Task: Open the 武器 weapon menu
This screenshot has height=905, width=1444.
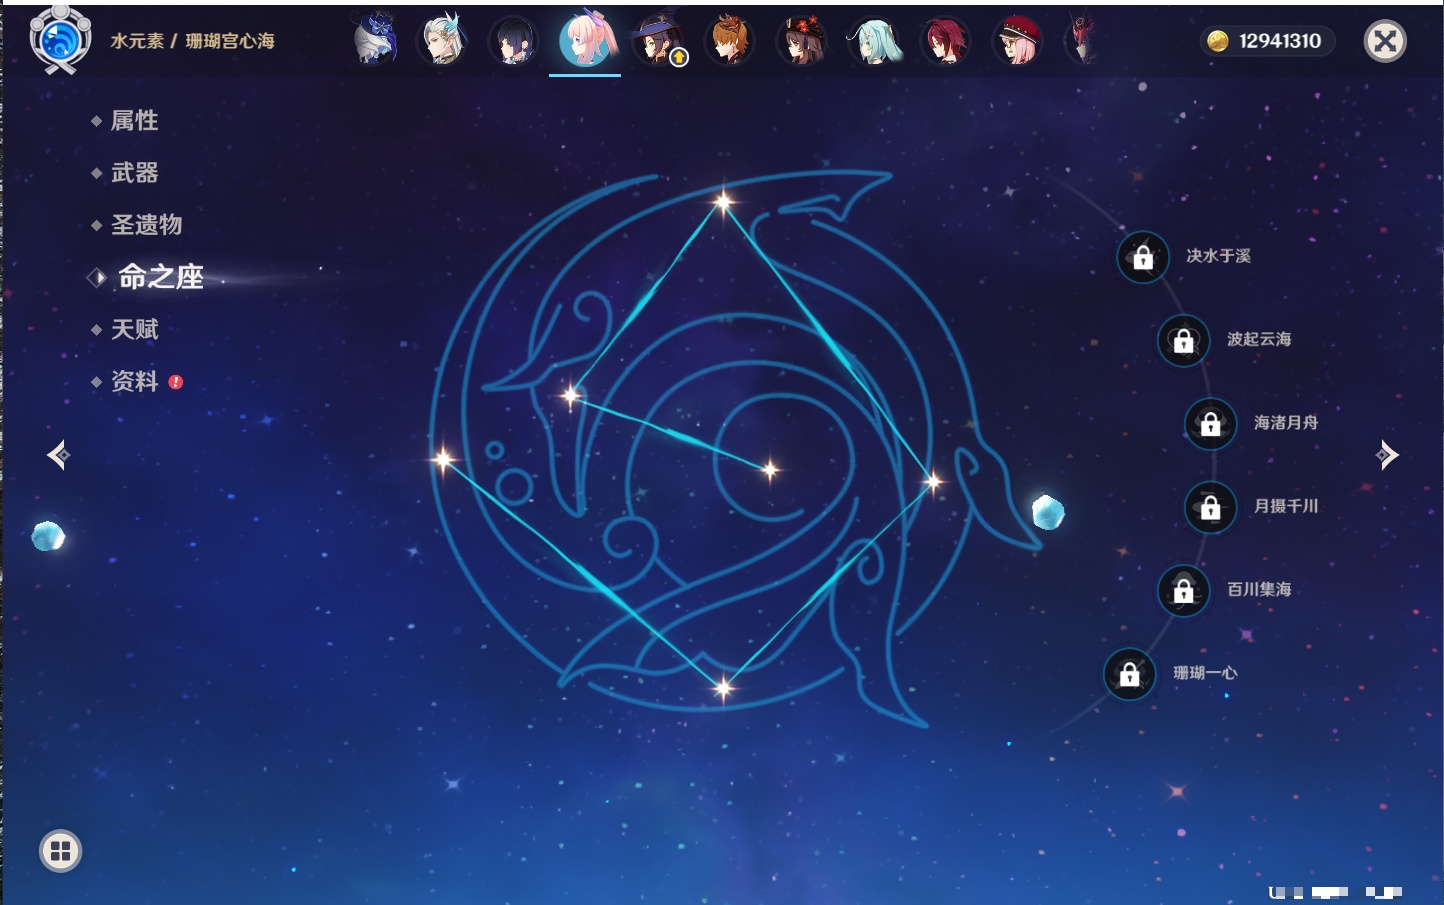Action: click(134, 173)
